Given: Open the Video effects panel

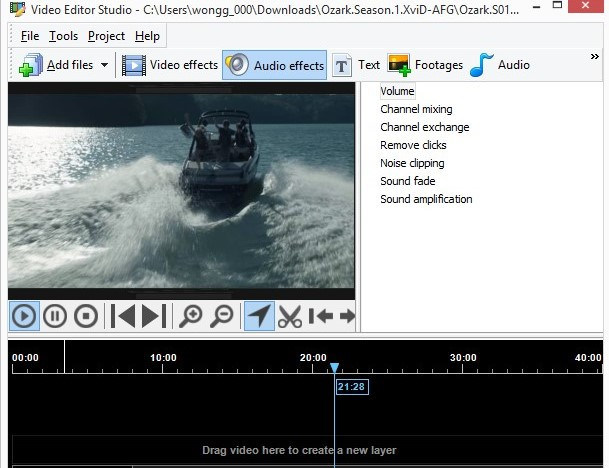Looking at the screenshot, I should click(x=169, y=65).
